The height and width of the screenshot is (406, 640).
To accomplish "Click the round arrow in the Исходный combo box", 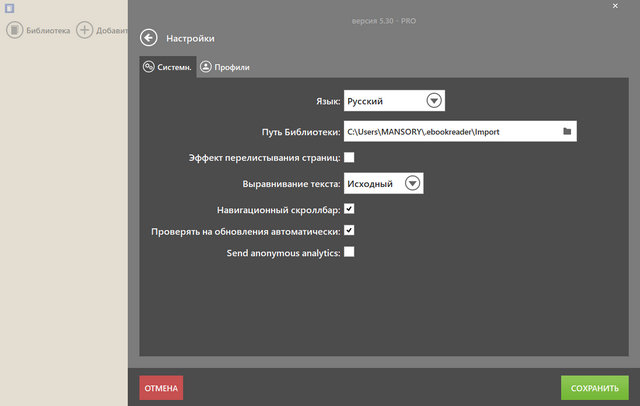I will pyautogui.click(x=412, y=183).
